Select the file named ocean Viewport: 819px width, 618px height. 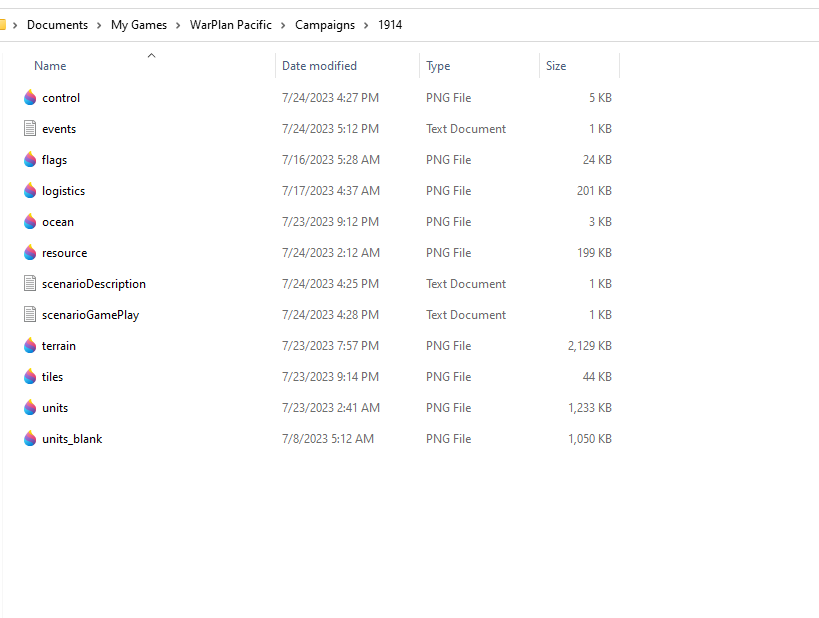[58, 221]
